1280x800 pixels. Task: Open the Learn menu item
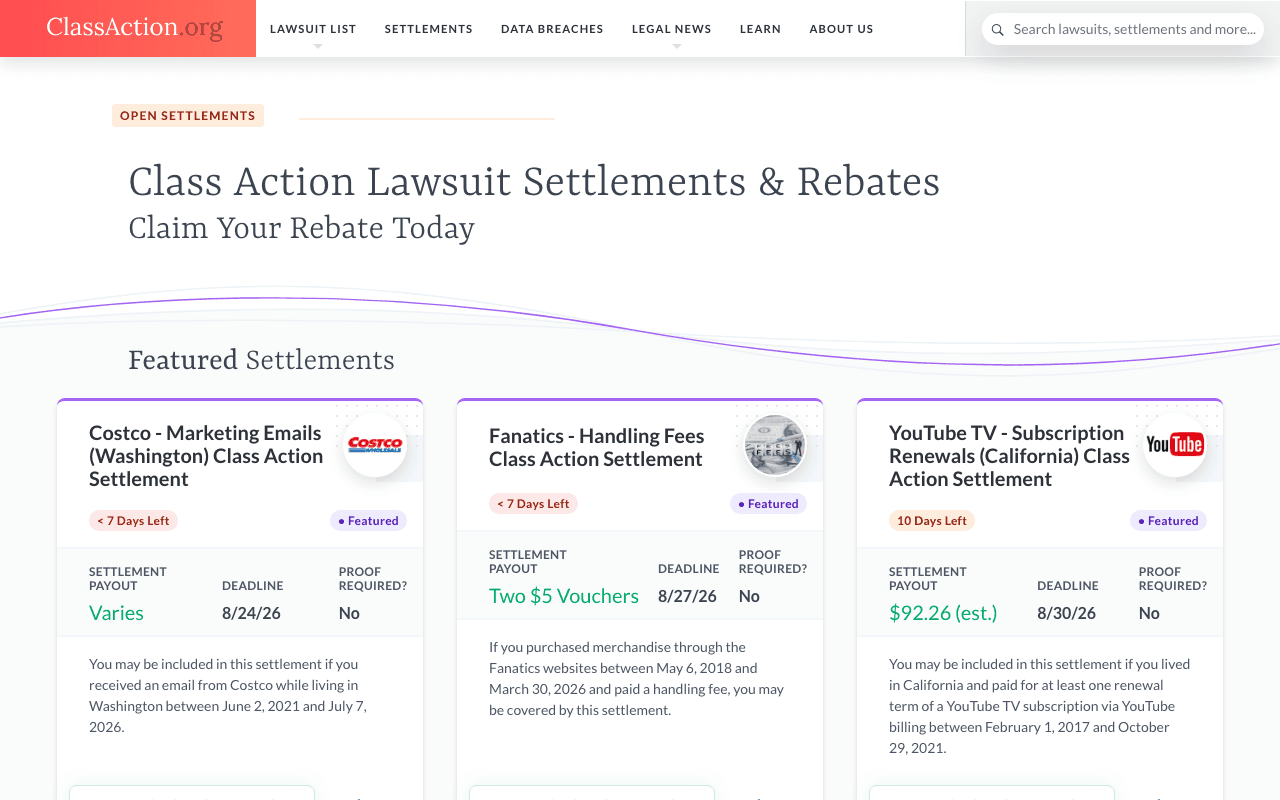[760, 29]
